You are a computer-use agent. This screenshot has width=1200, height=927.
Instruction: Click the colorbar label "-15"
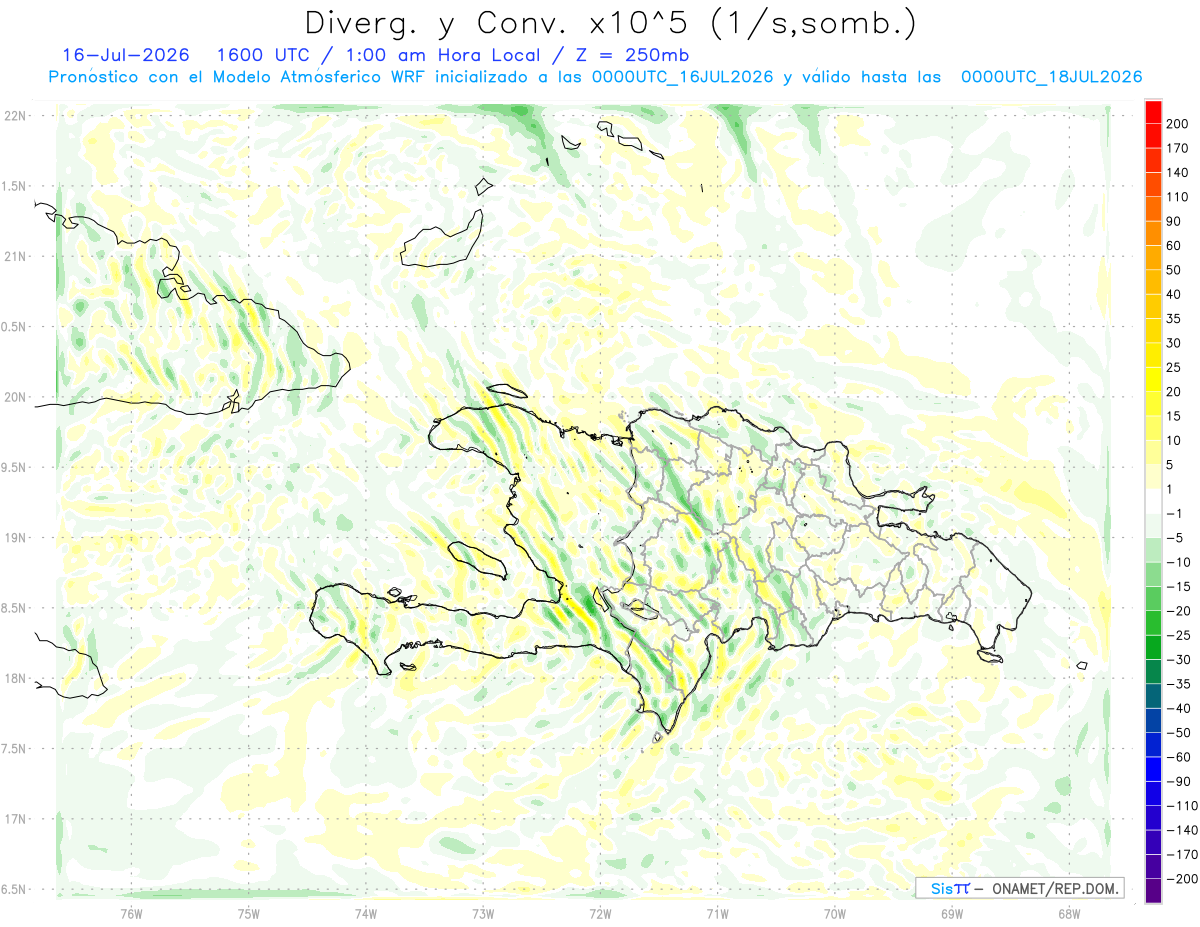(1178, 587)
